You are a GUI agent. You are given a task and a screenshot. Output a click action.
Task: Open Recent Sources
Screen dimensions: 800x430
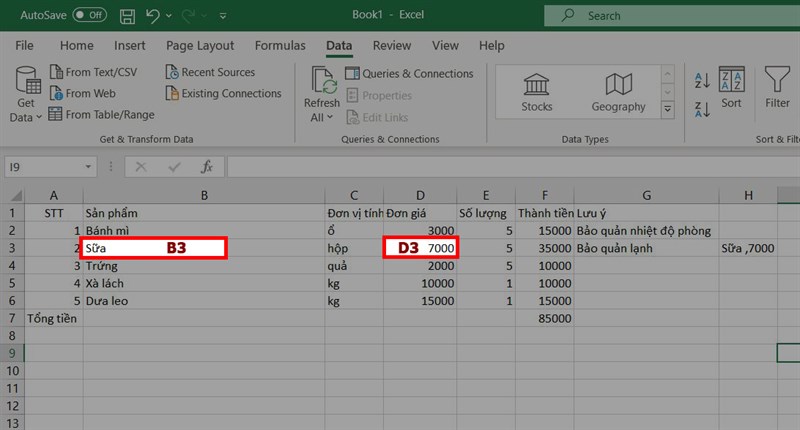point(210,72)
